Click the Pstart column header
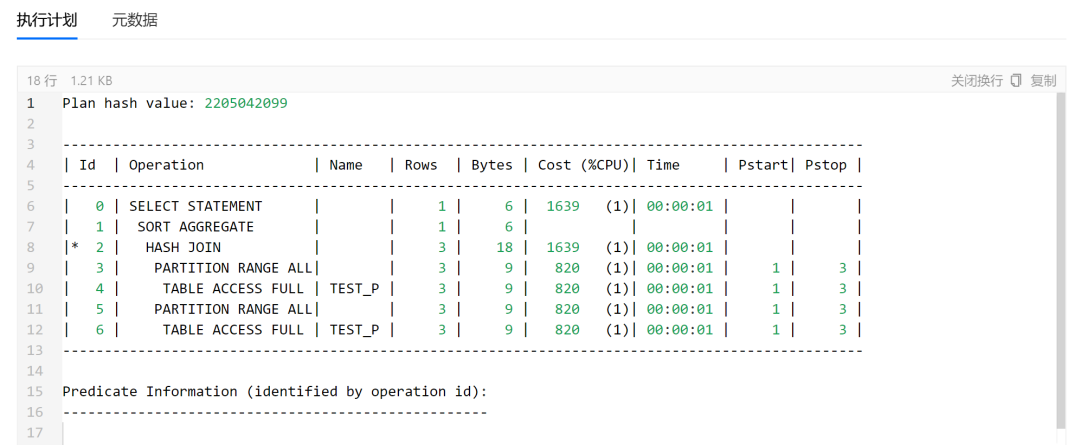 tap(763, 165)
